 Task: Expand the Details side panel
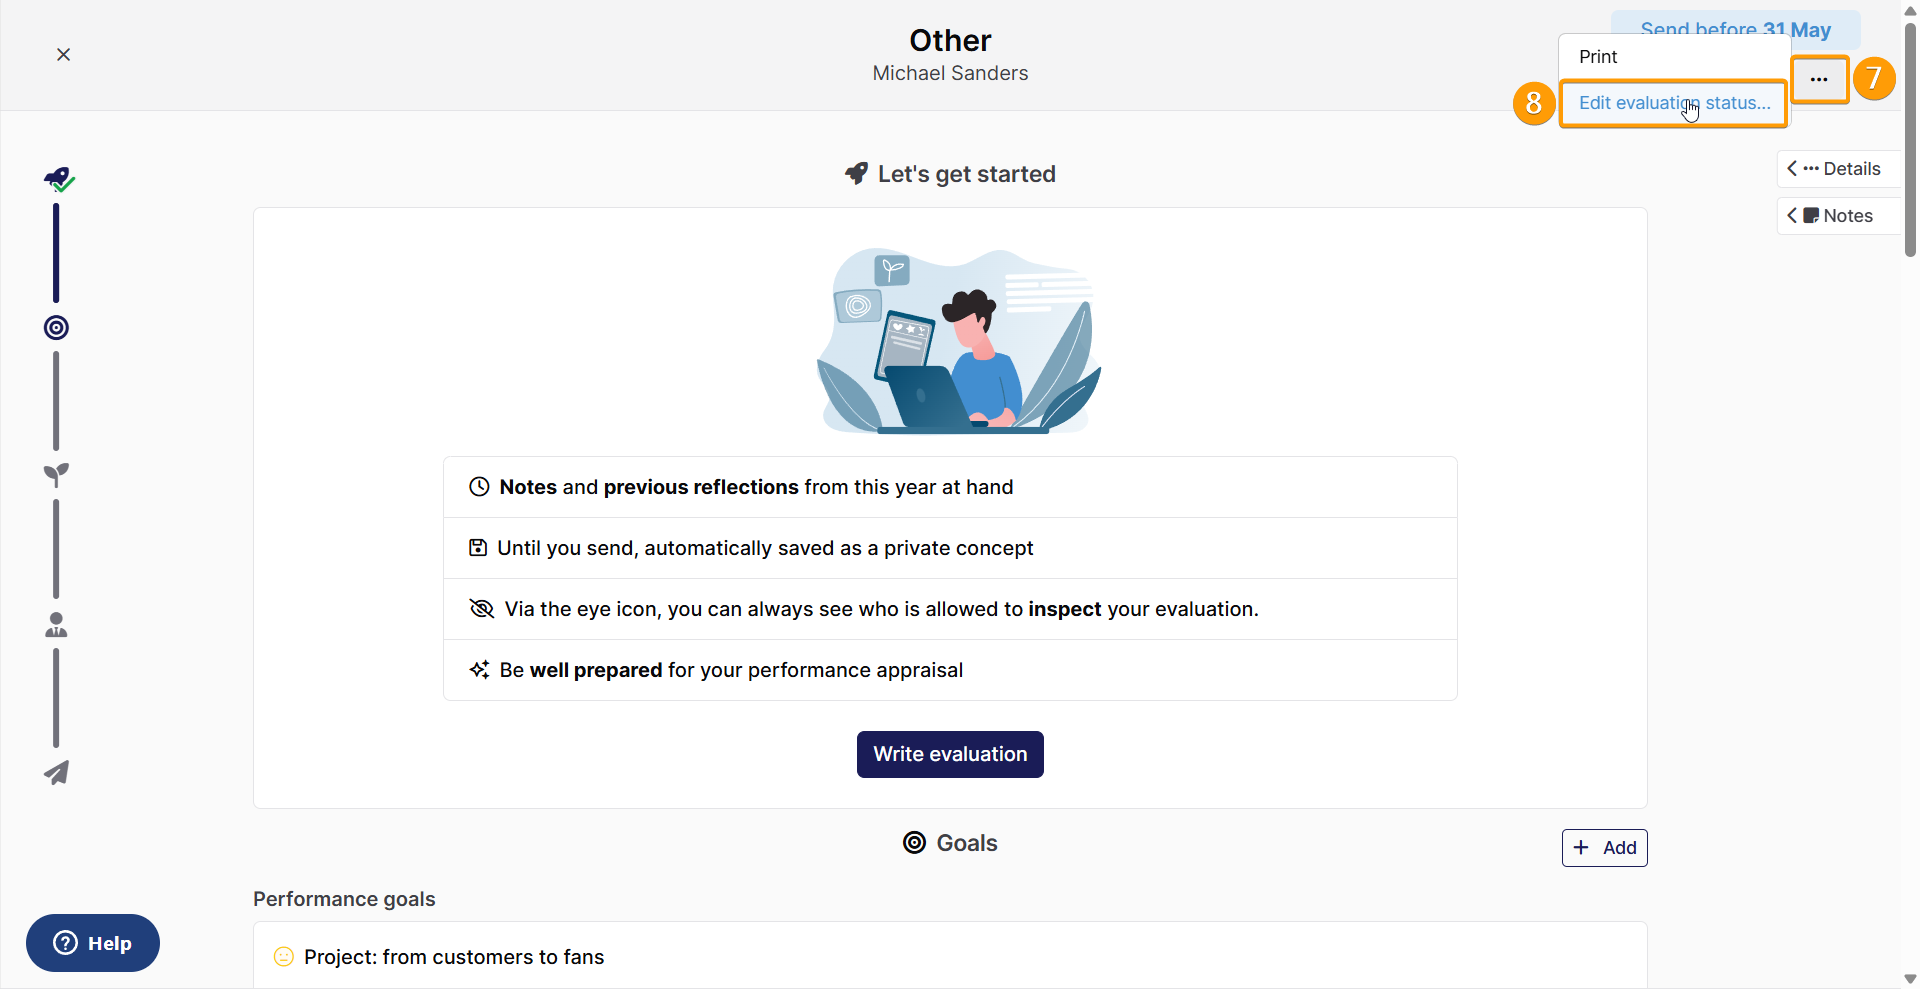coord(1838,169)
